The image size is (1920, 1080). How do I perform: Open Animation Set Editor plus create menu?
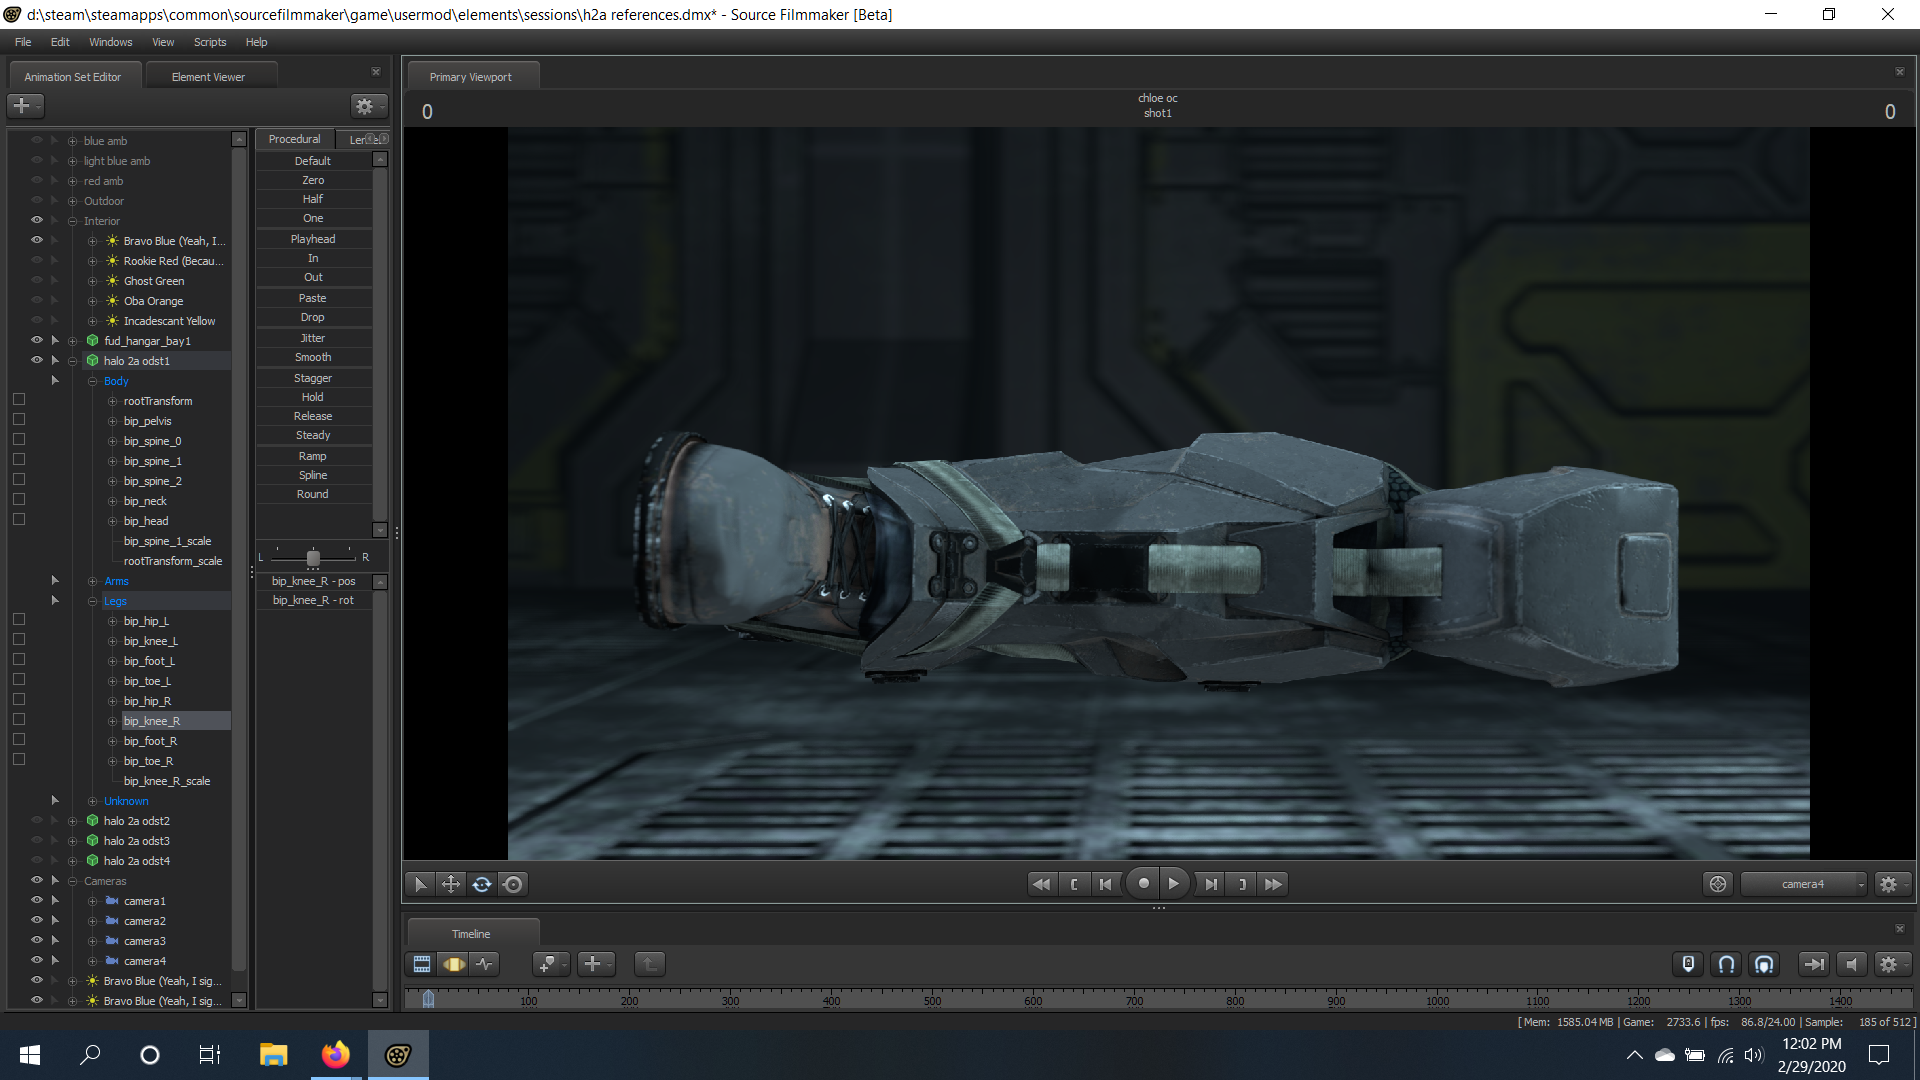click(x=25, y=105)
